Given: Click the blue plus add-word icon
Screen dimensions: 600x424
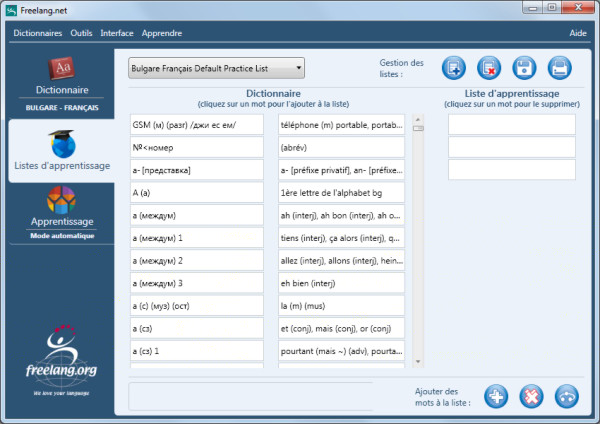Looking at the screenshot, I should (x=496, y=396).
